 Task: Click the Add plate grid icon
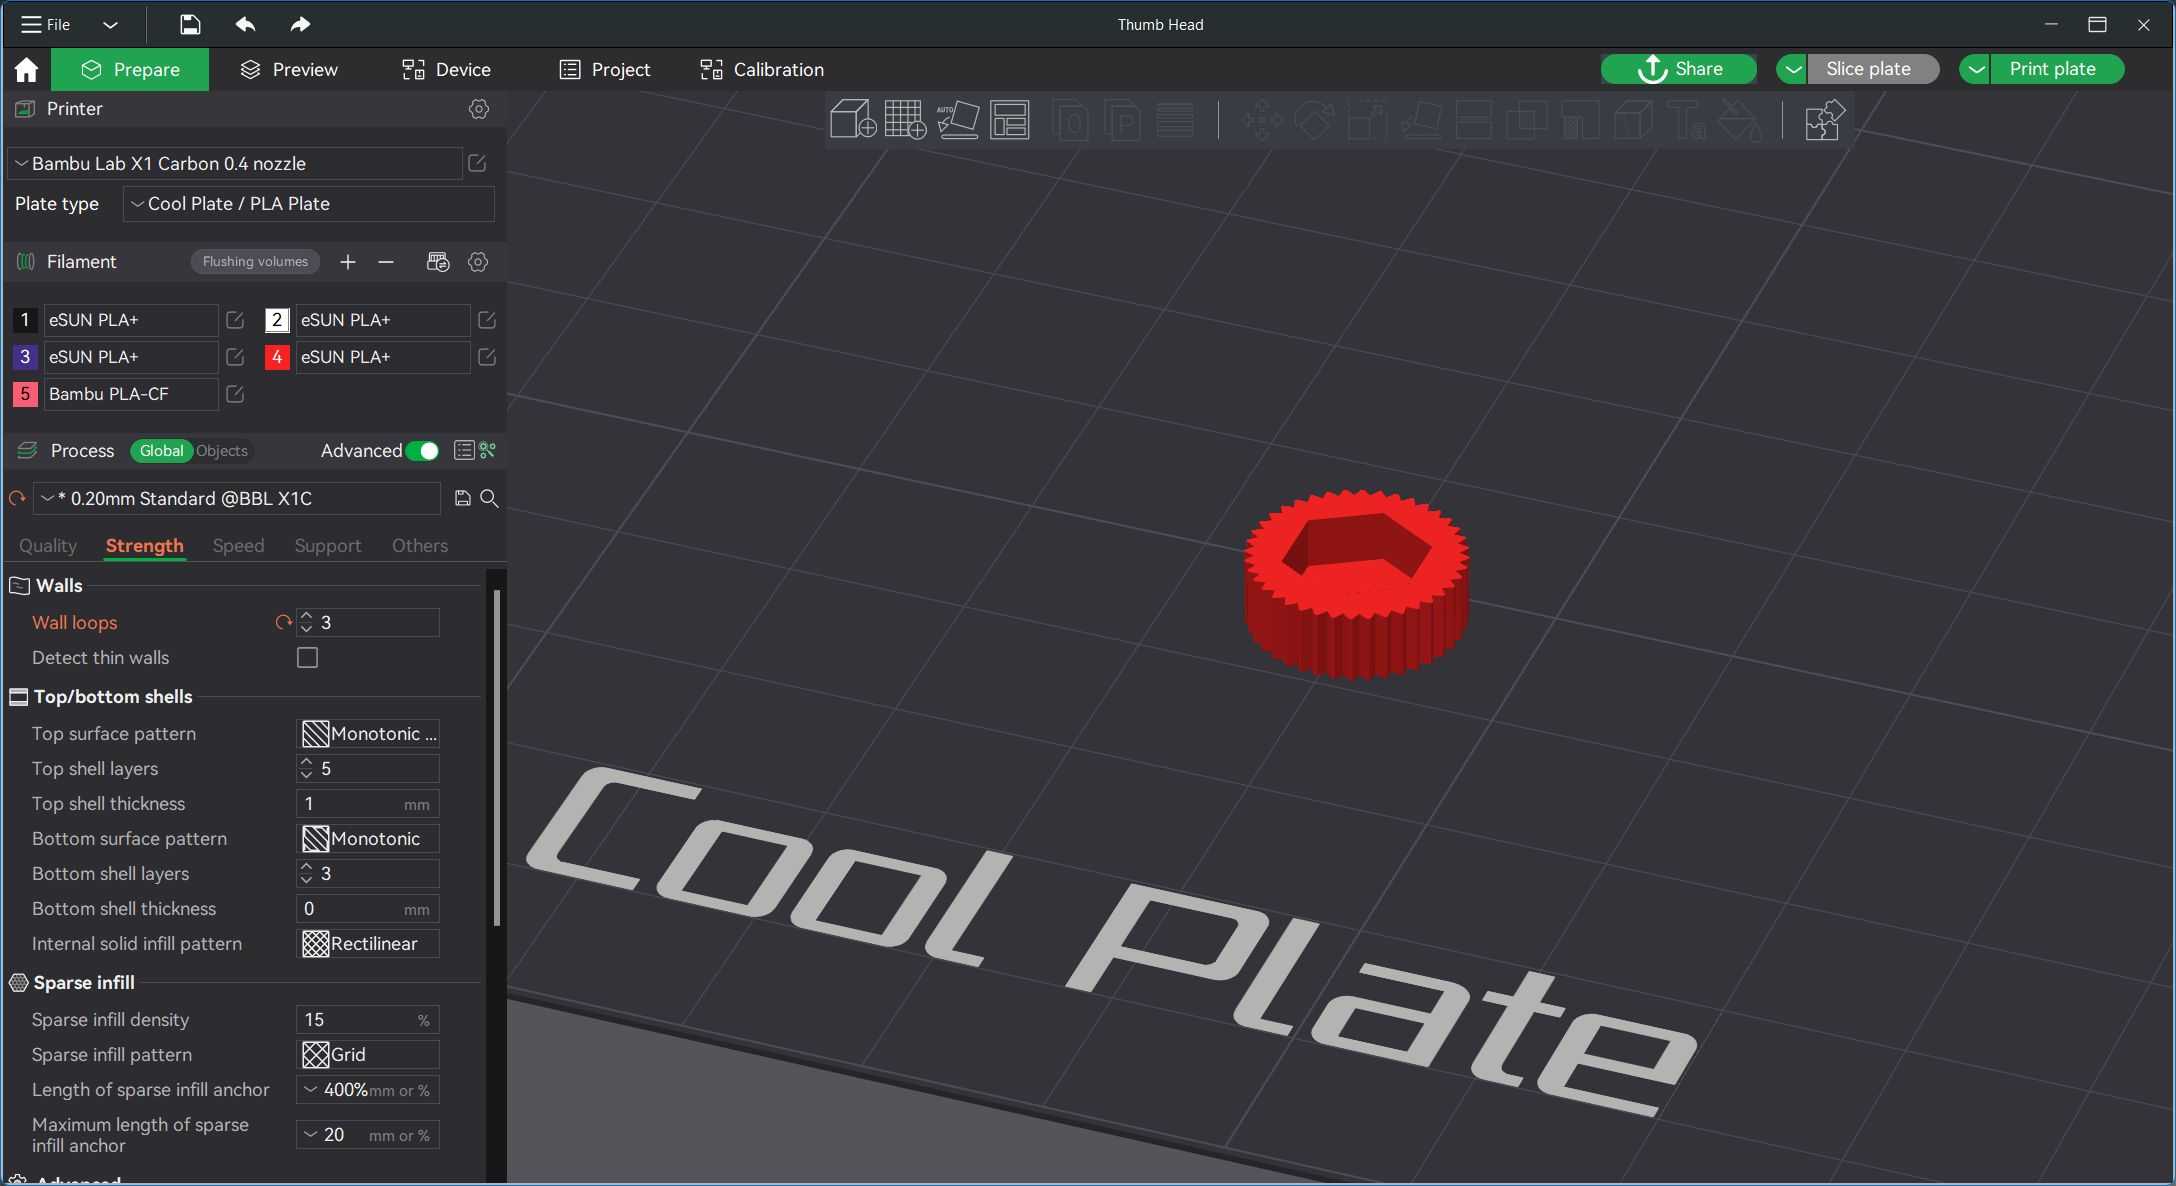click(x=905, y=120)
